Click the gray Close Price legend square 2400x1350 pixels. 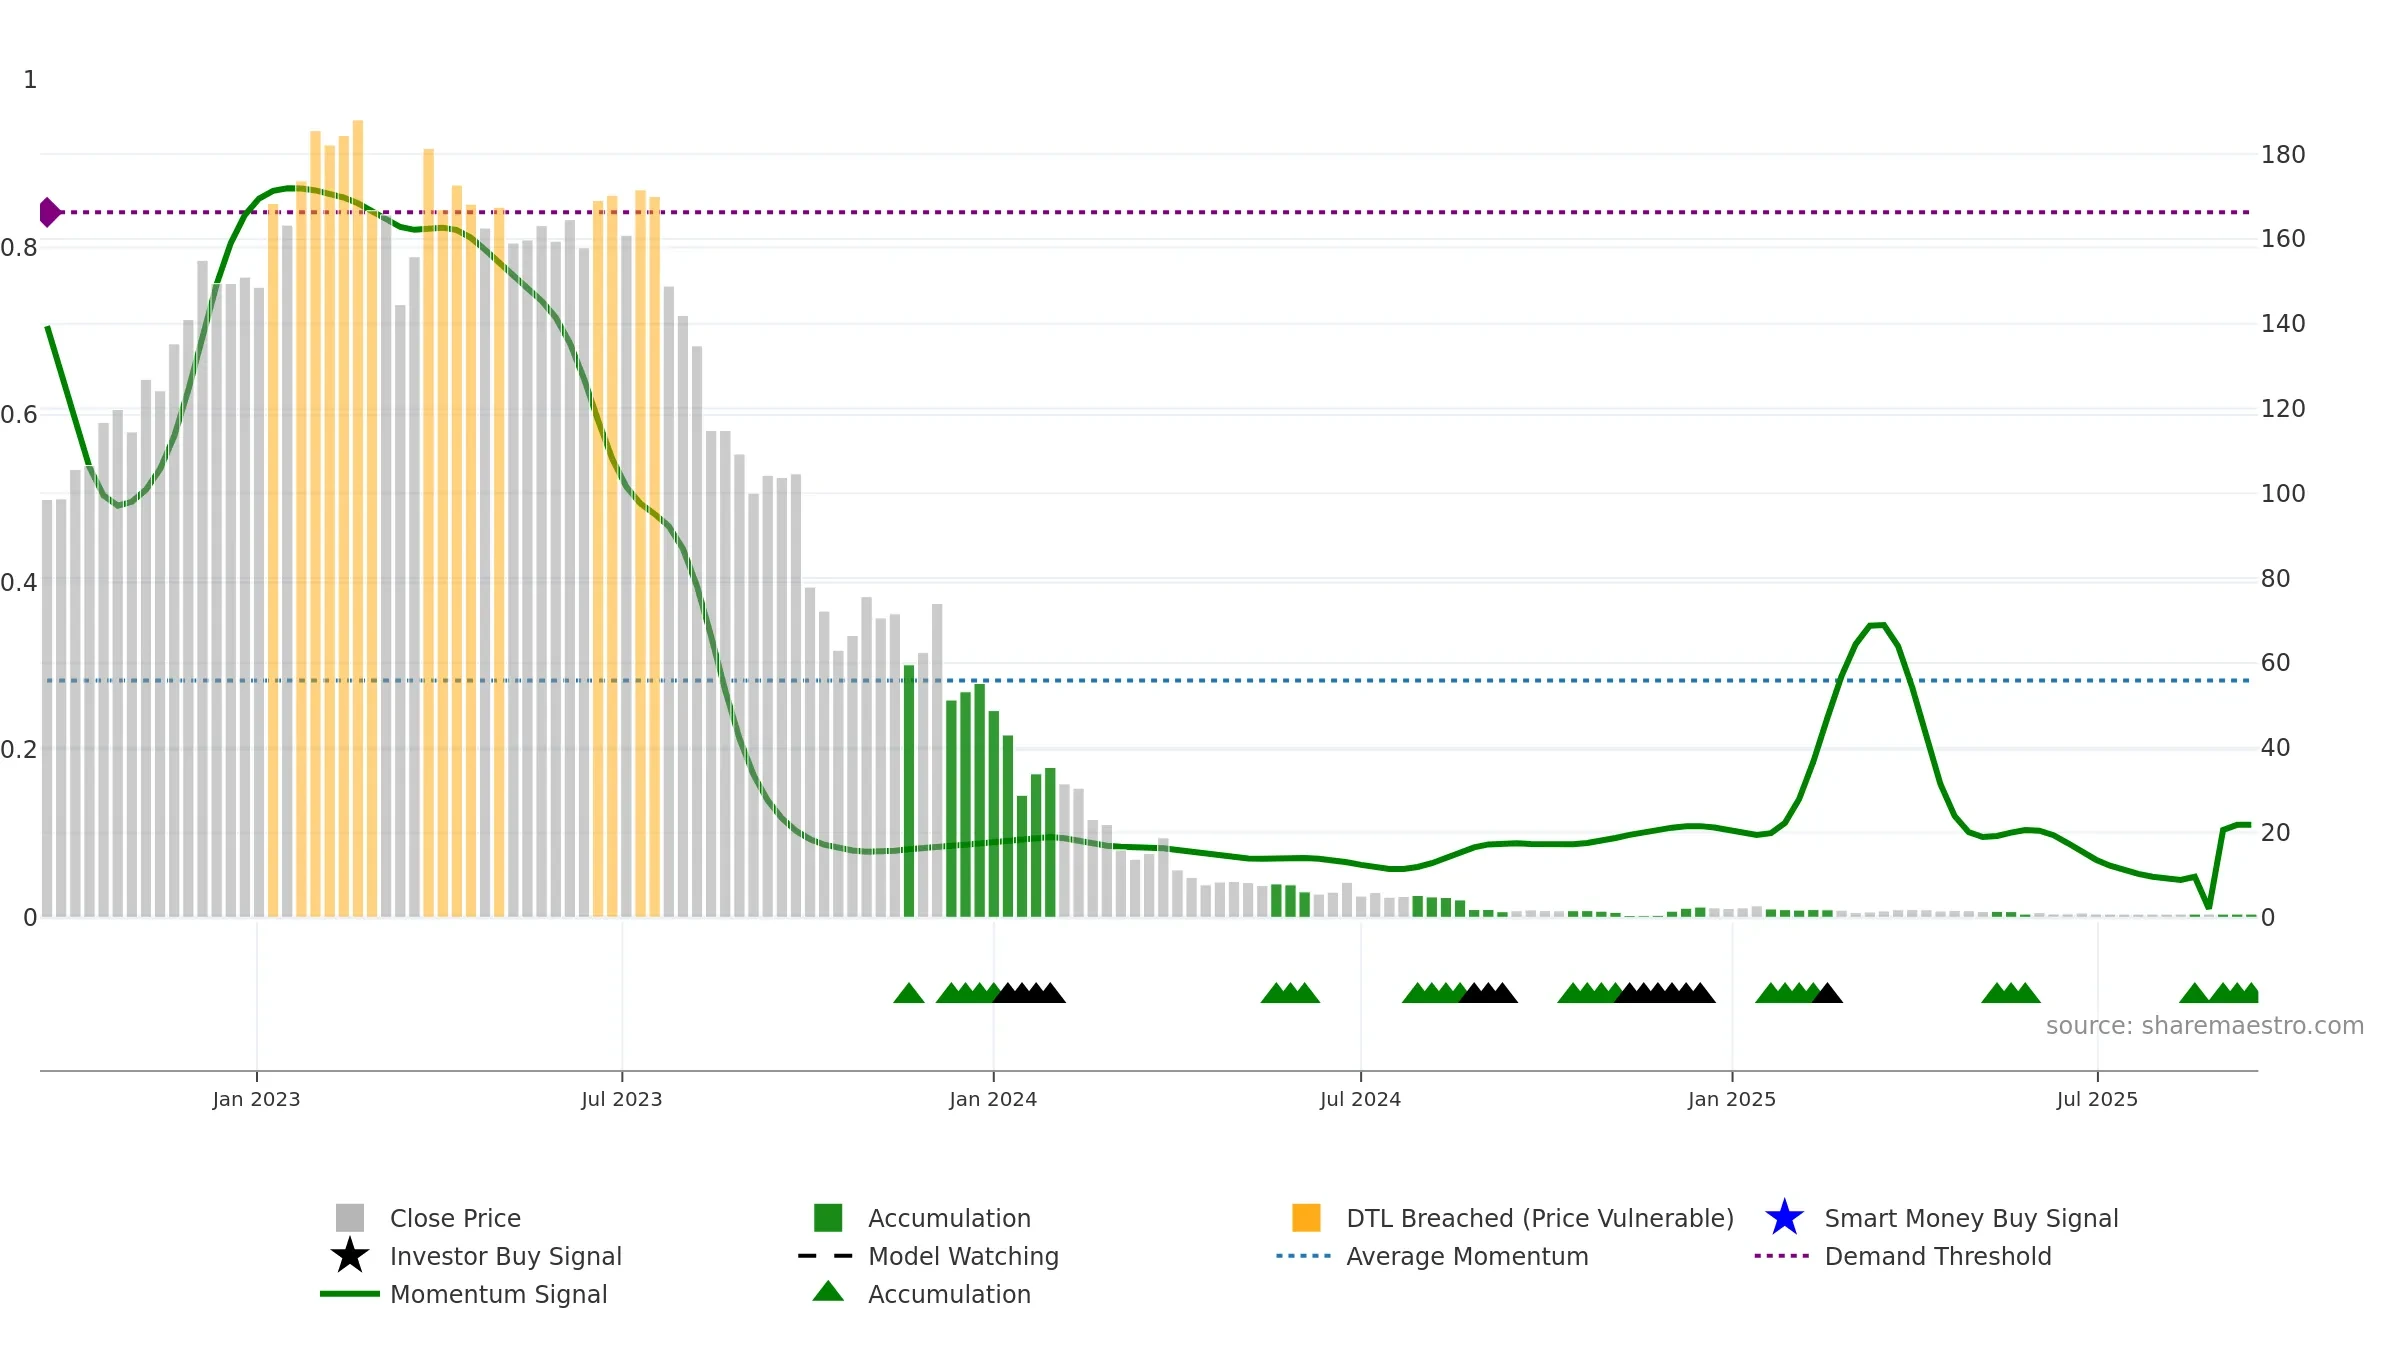350,1217
